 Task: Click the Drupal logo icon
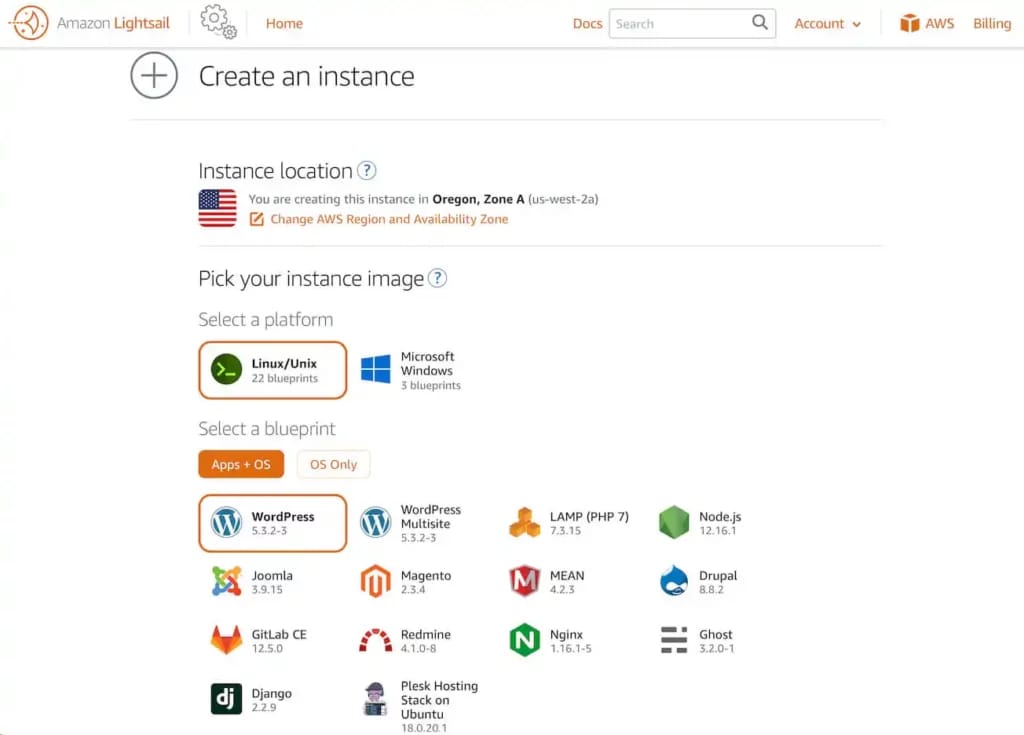pos(674,581)
